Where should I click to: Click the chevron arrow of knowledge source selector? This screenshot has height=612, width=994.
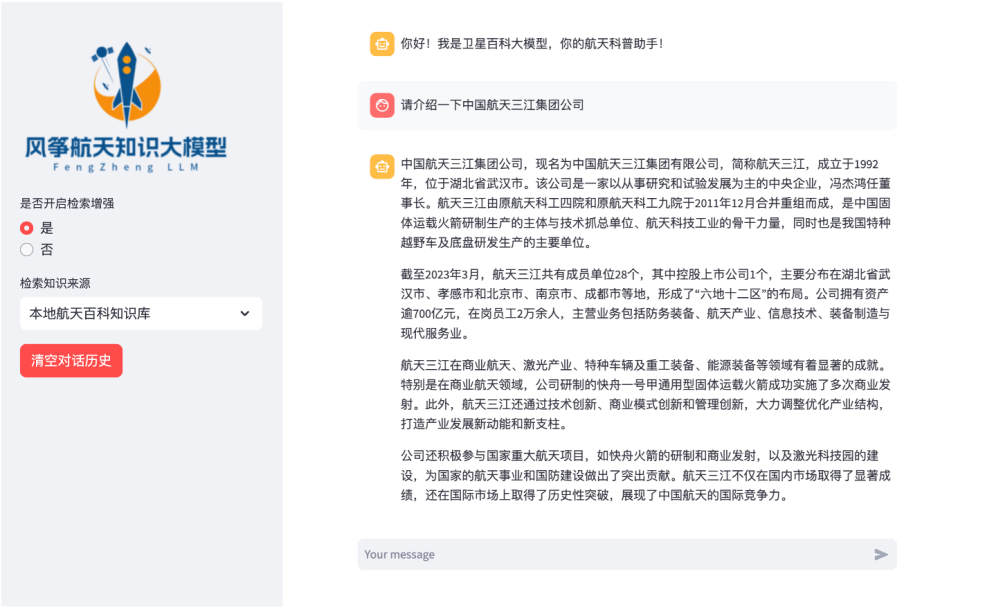point(245,314)
